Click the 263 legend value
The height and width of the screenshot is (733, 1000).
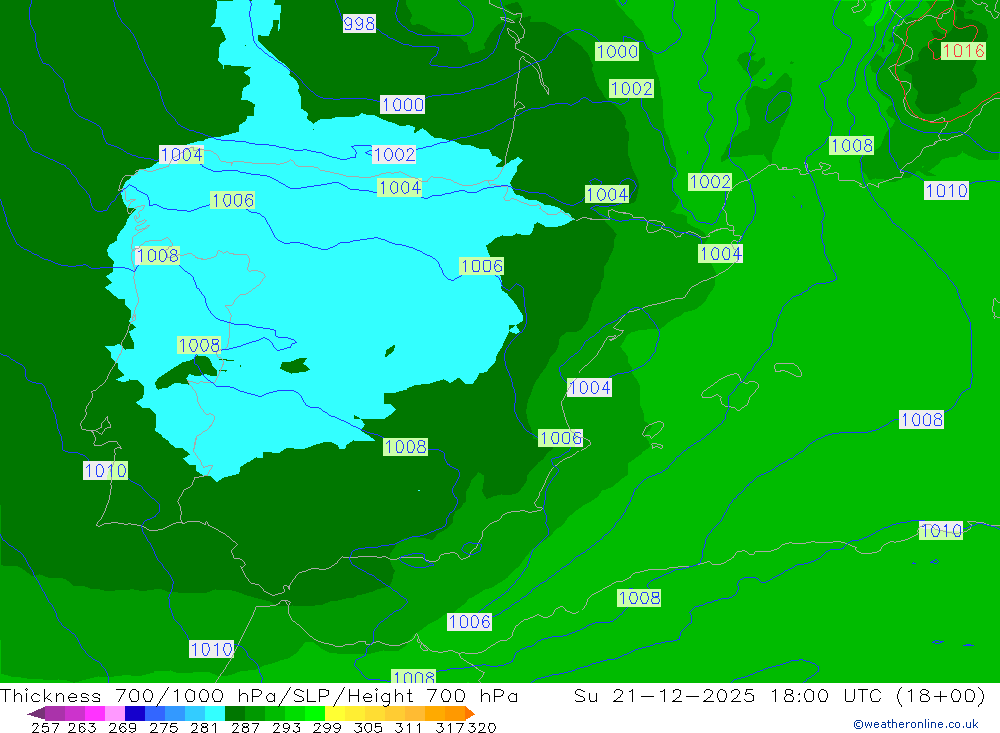(82, 727)
